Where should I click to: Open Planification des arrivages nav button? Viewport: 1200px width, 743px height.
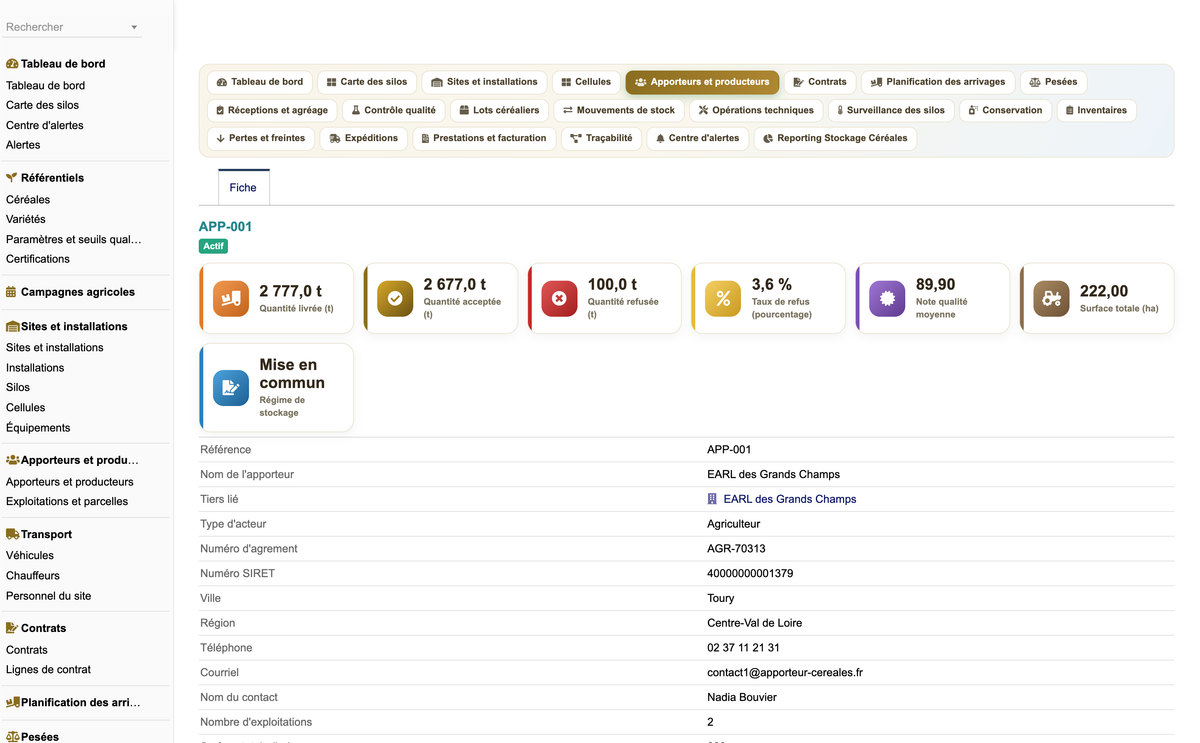938,82
